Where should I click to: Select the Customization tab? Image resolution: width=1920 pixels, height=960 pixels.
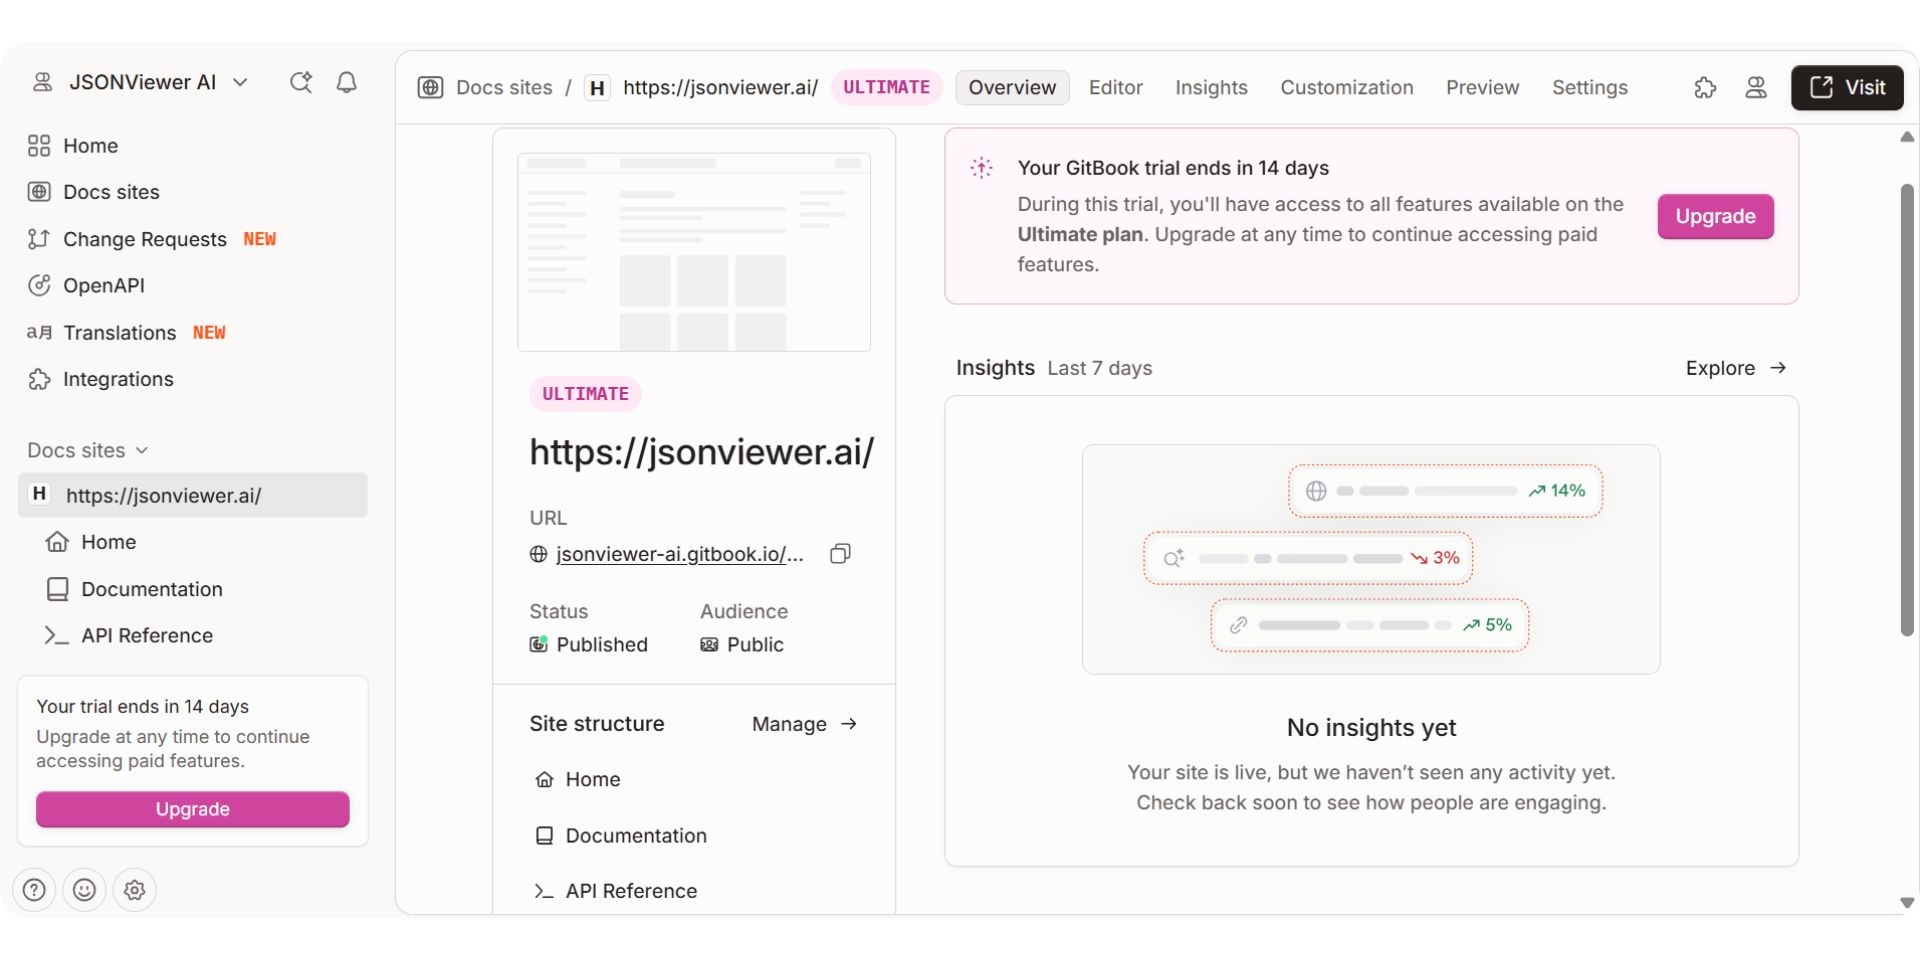click(1346, 87)
